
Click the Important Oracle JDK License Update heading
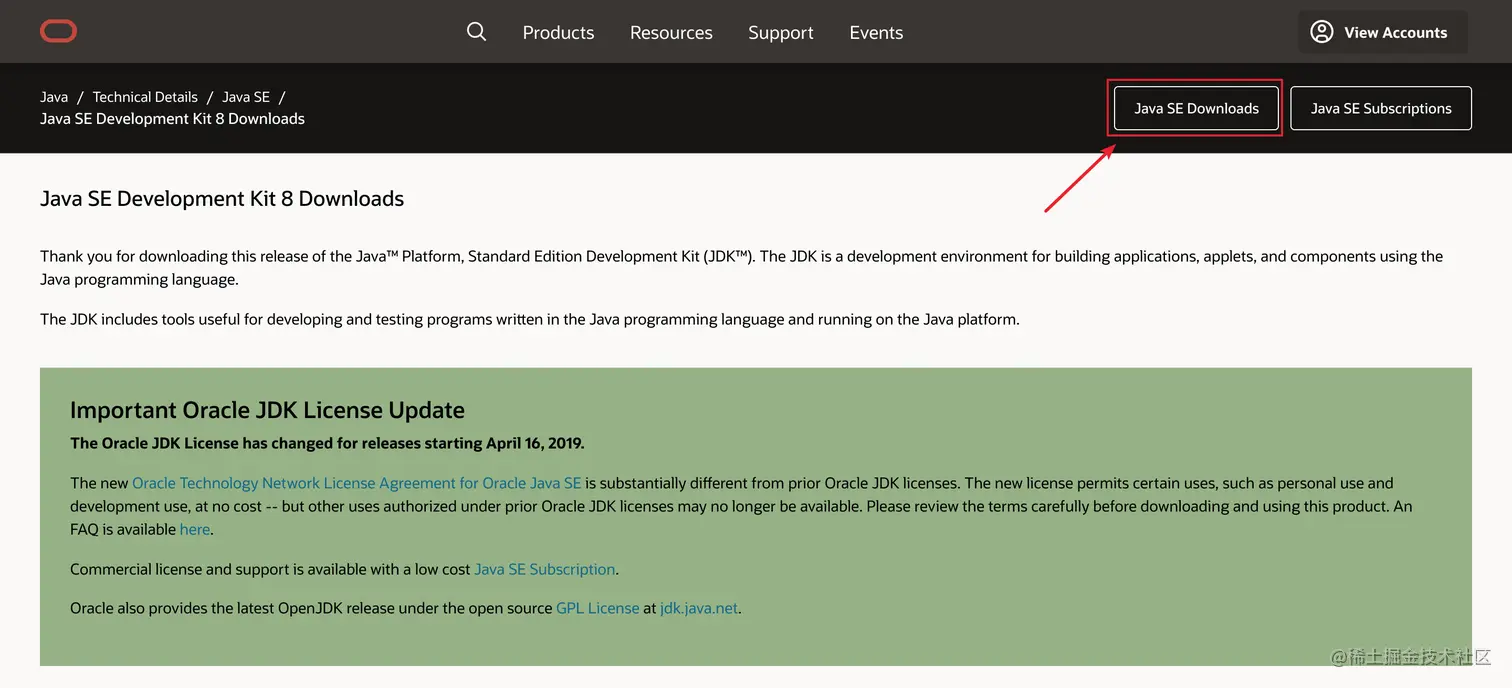pyautogui.click(x=267, y=410)
